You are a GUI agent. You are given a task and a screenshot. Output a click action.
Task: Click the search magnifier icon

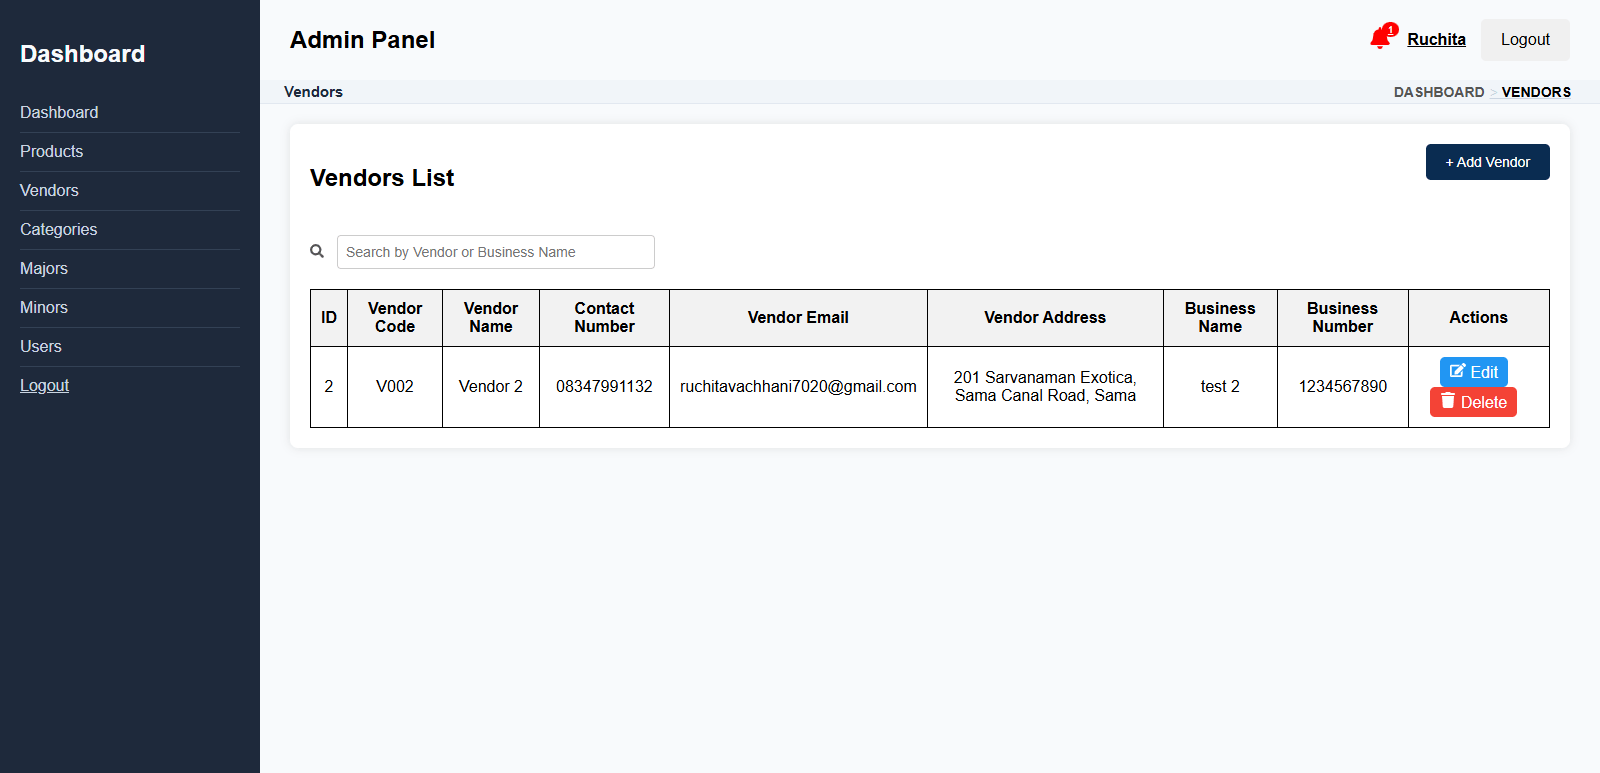click(x=317, y=251)
